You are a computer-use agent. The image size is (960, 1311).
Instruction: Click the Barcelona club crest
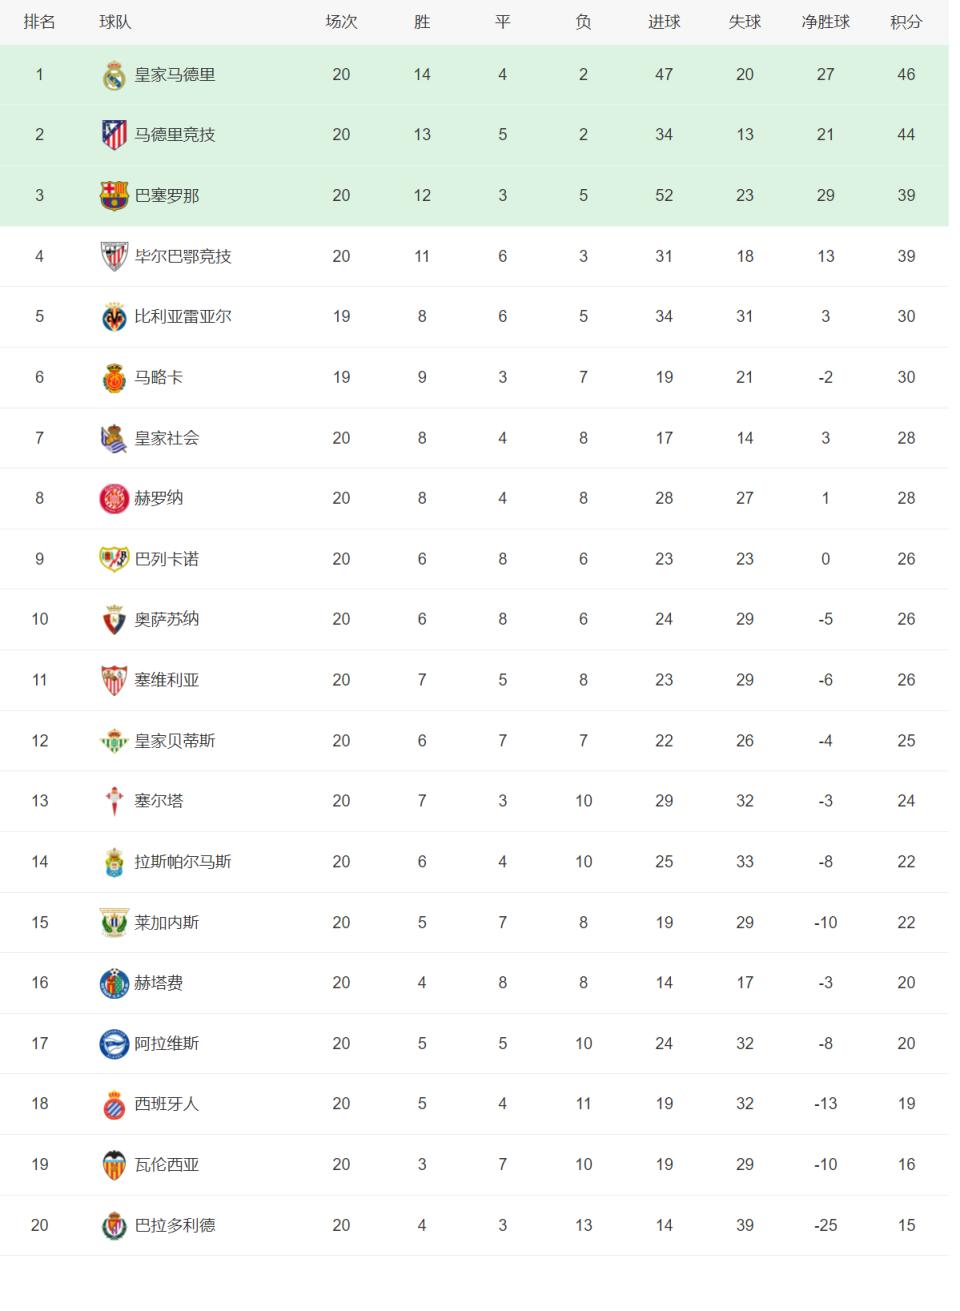tap(114, 196)
